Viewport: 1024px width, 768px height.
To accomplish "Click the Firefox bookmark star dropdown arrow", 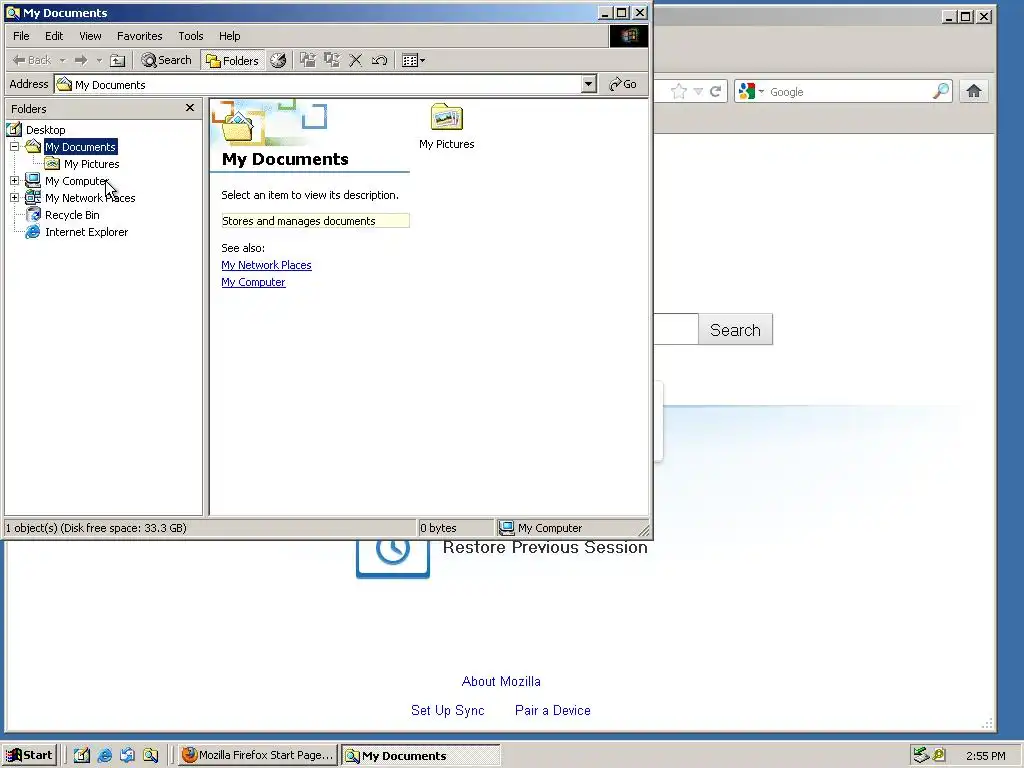I will (698, 91).
